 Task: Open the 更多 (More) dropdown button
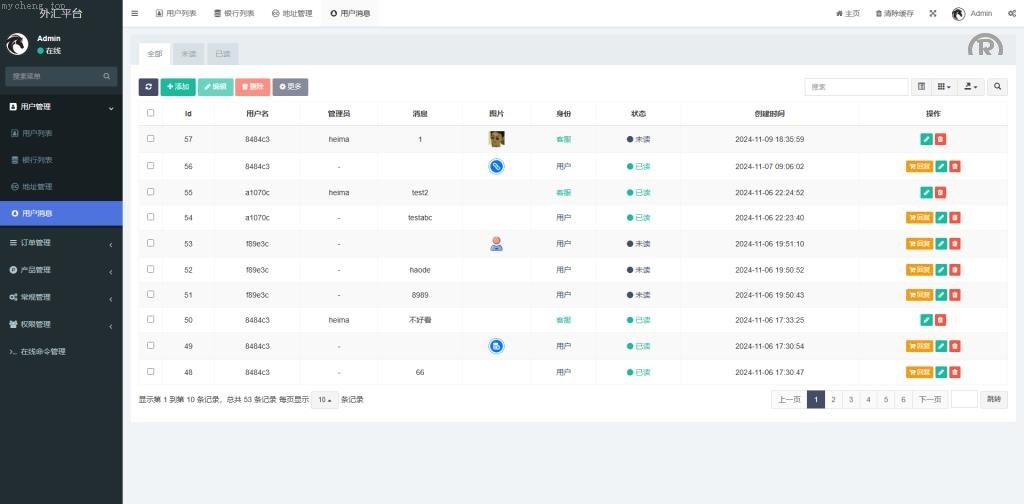click(x=290, y=87)
